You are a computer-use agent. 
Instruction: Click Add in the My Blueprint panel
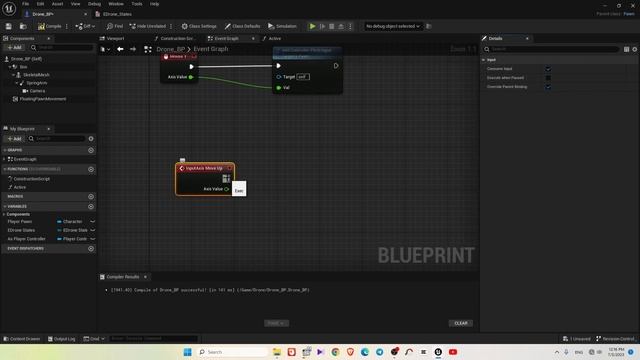[14, 139]
